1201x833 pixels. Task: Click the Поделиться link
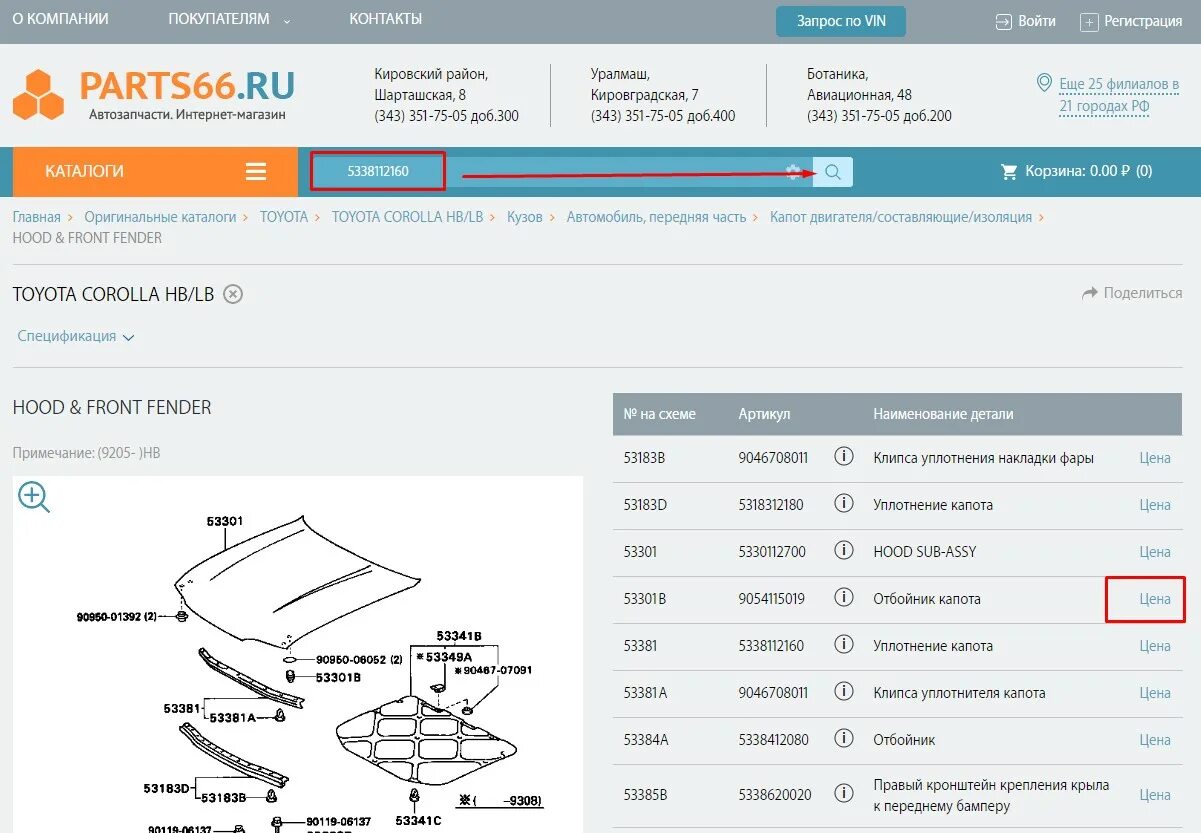1143,294
